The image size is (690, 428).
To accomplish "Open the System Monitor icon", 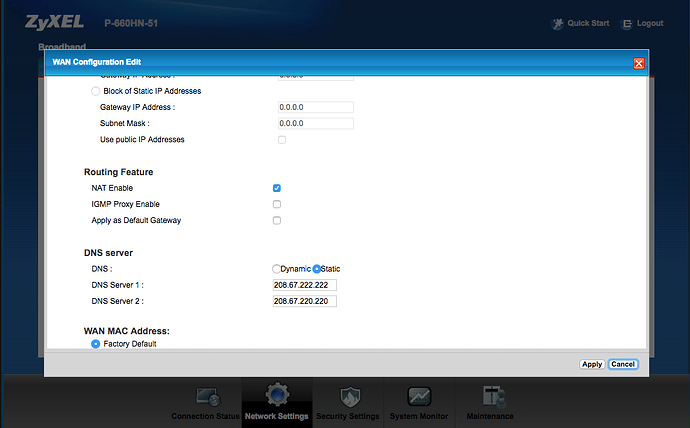I will 419,397.
